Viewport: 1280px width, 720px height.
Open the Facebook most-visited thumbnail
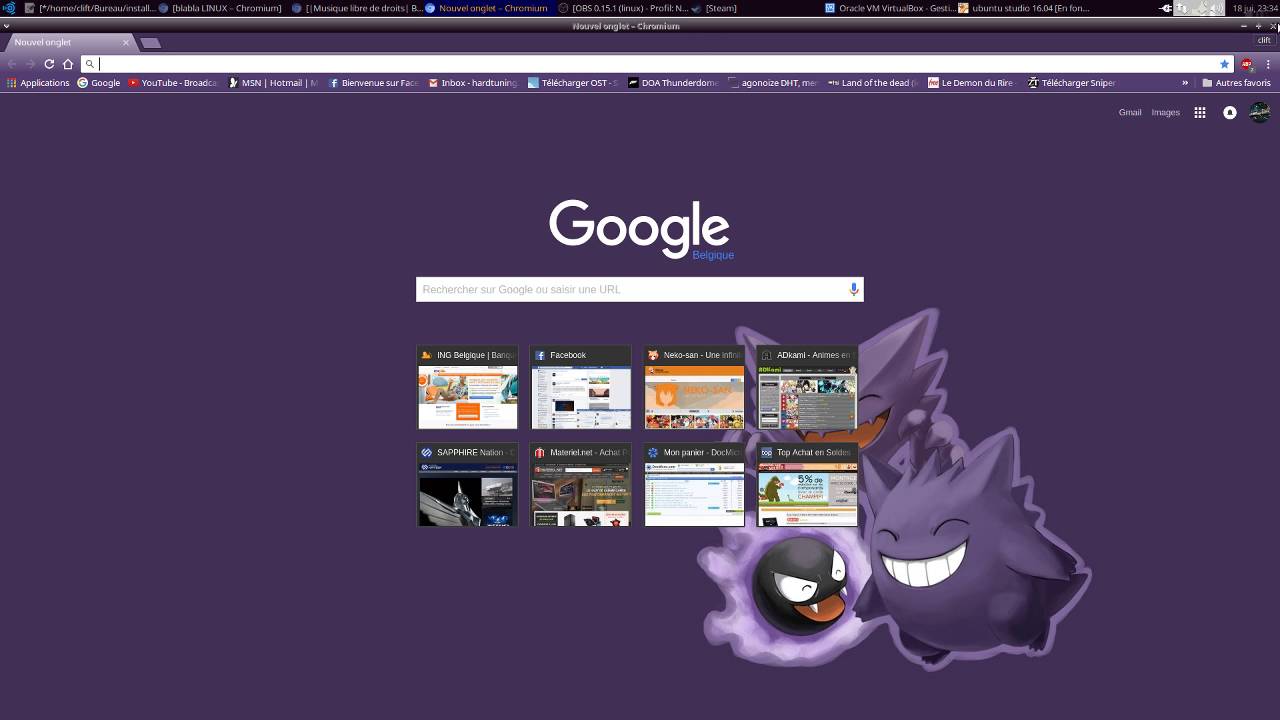(581, 387)
